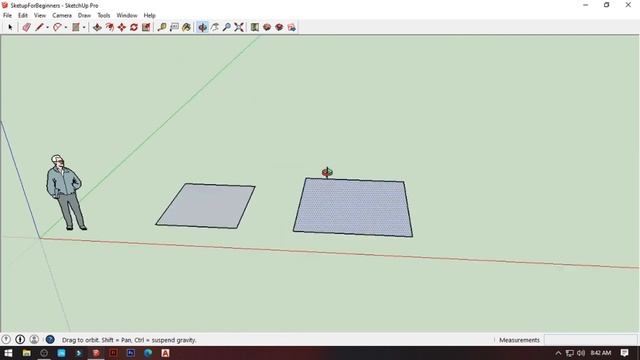Open the View menu
Image resolution: width=640 pixels, height=360 pixels.
40,15
